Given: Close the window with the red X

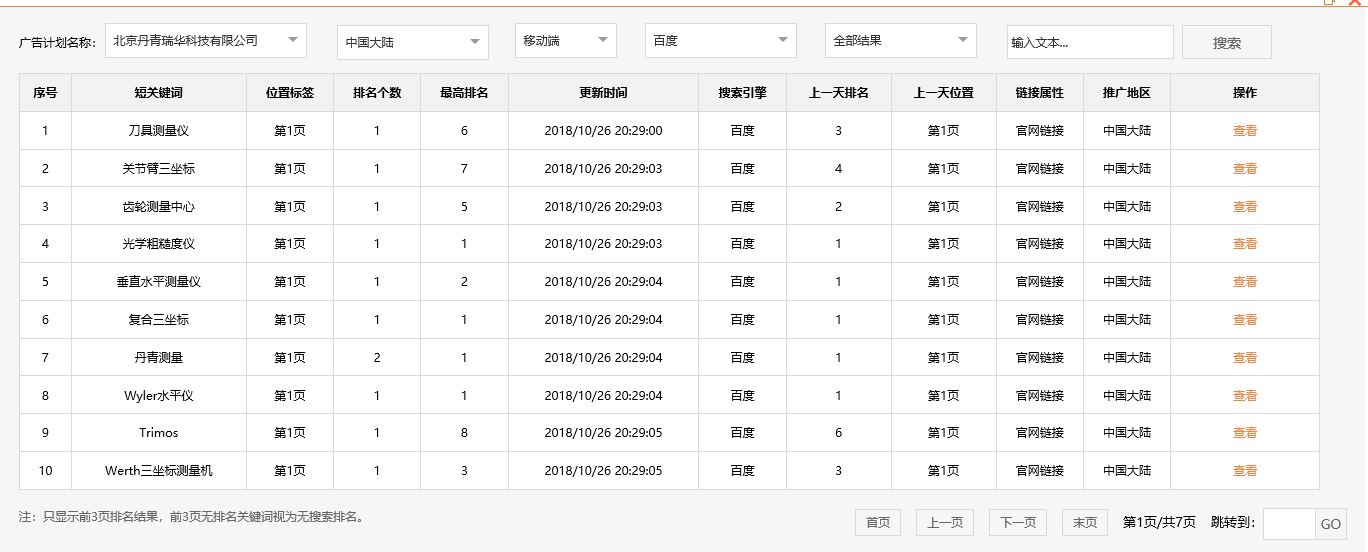Looking at the screenshot, I should [x=1355, y=3].
